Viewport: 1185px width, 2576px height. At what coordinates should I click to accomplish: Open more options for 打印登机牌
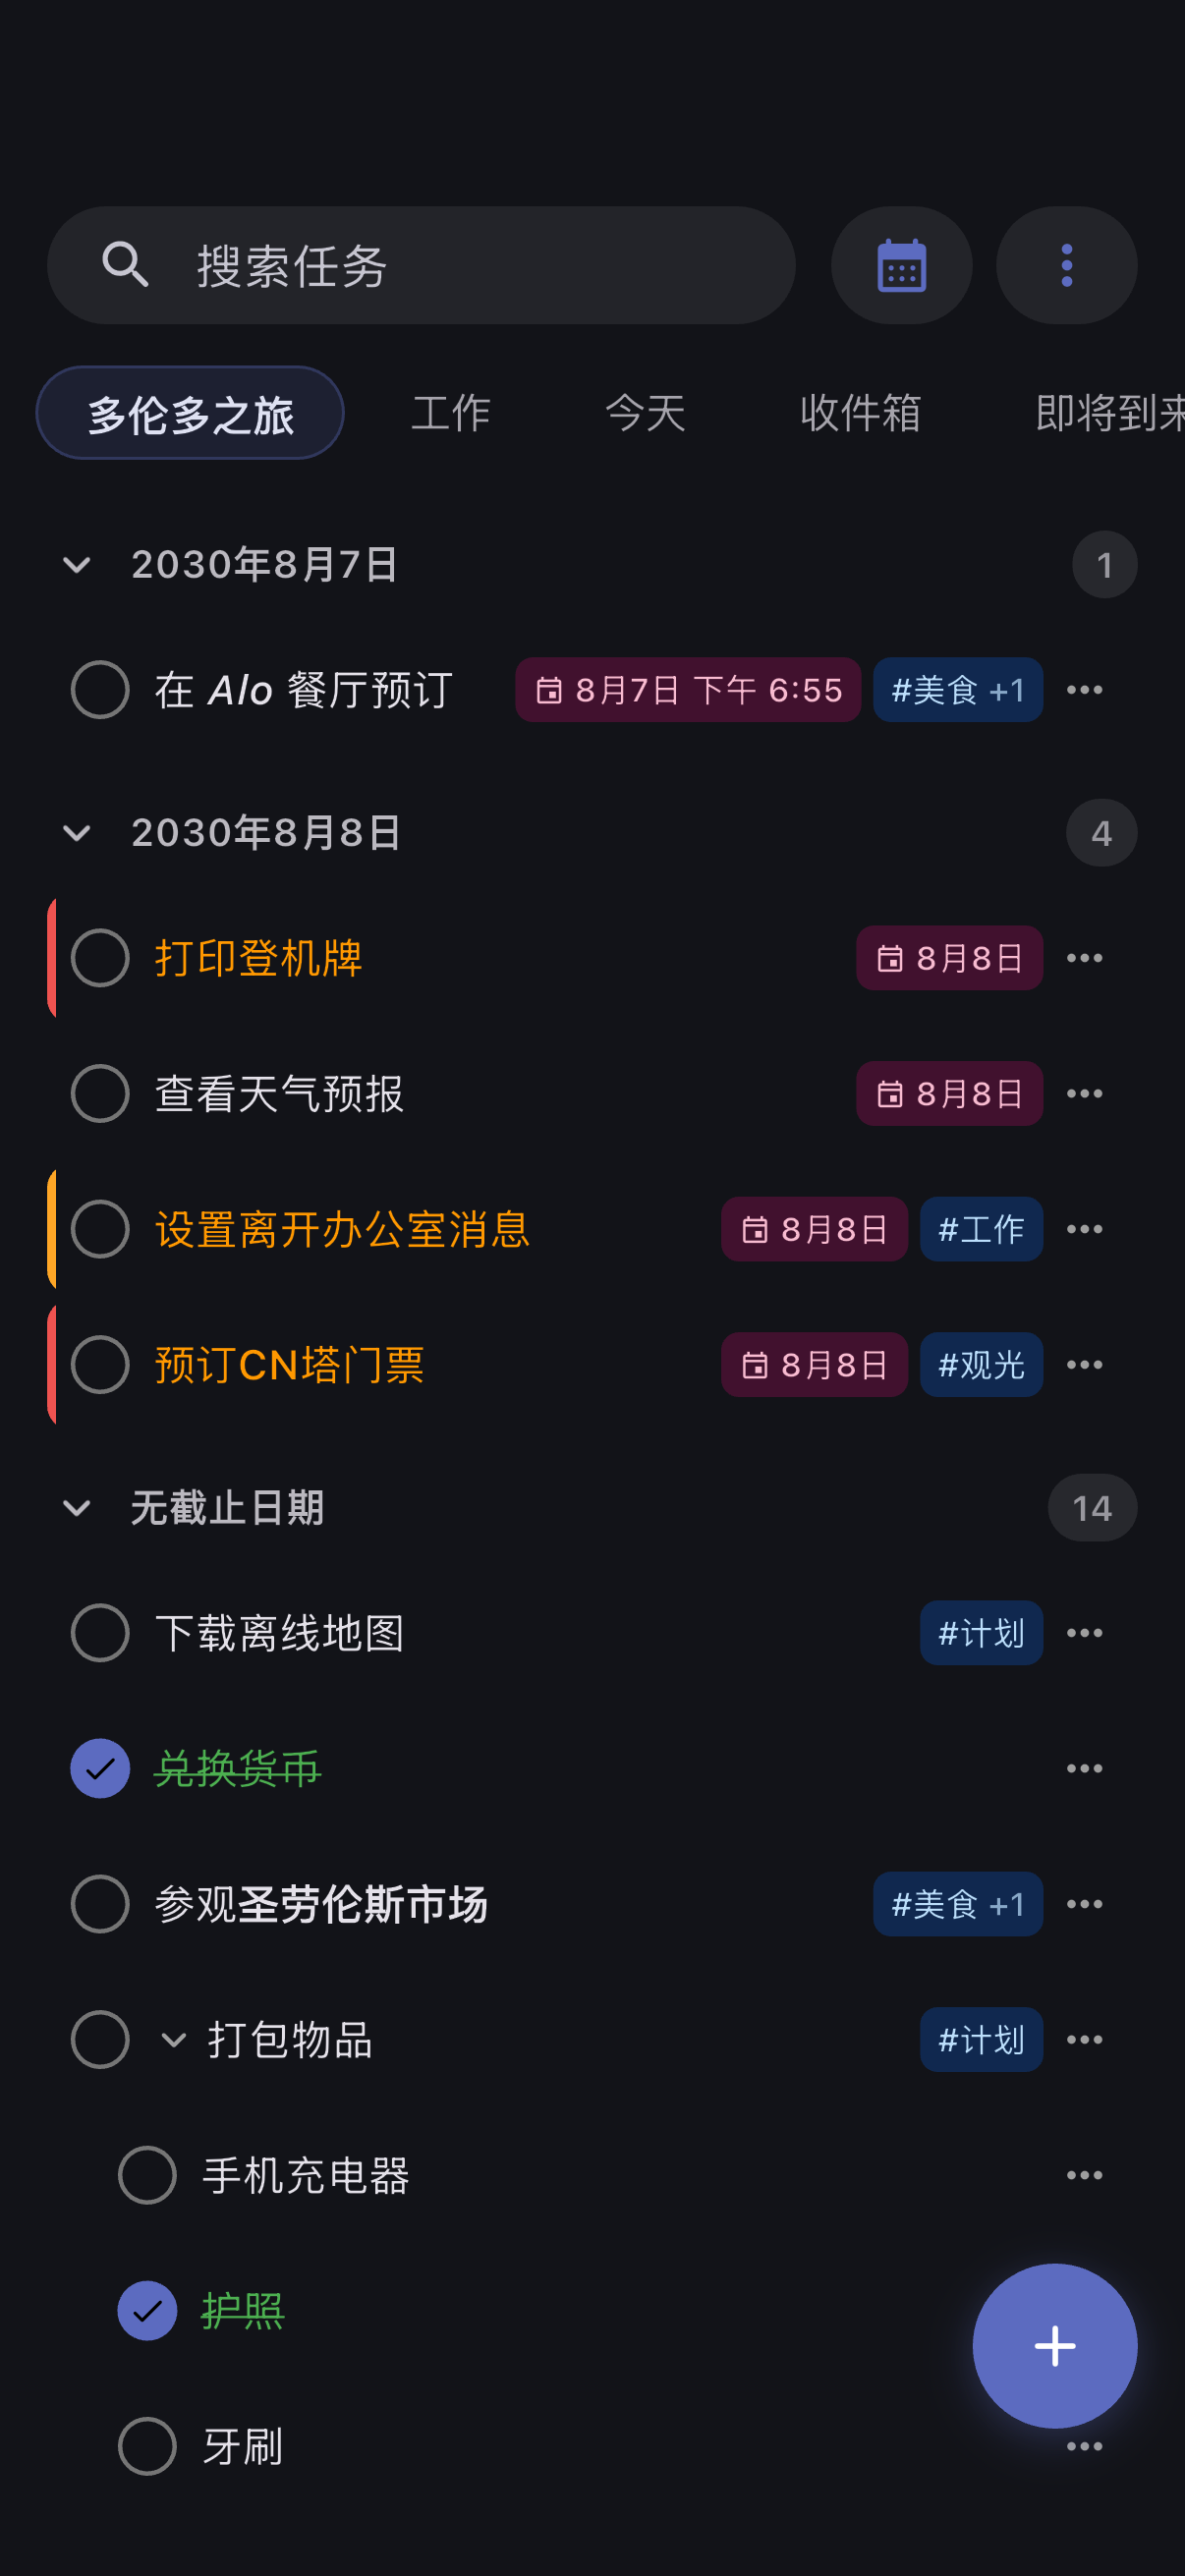[1084, 958]
